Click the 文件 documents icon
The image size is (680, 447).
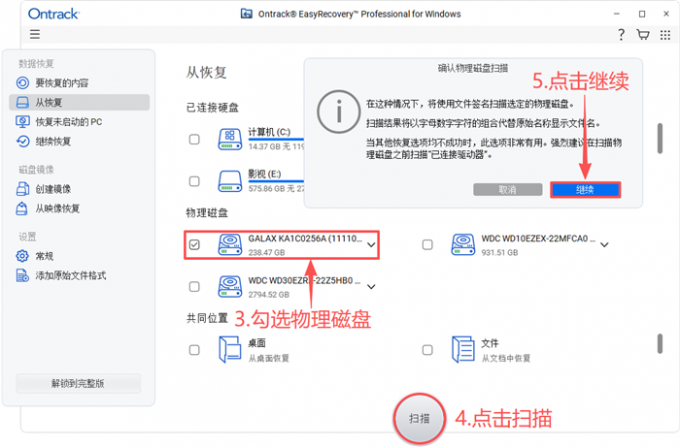[463, 349]
